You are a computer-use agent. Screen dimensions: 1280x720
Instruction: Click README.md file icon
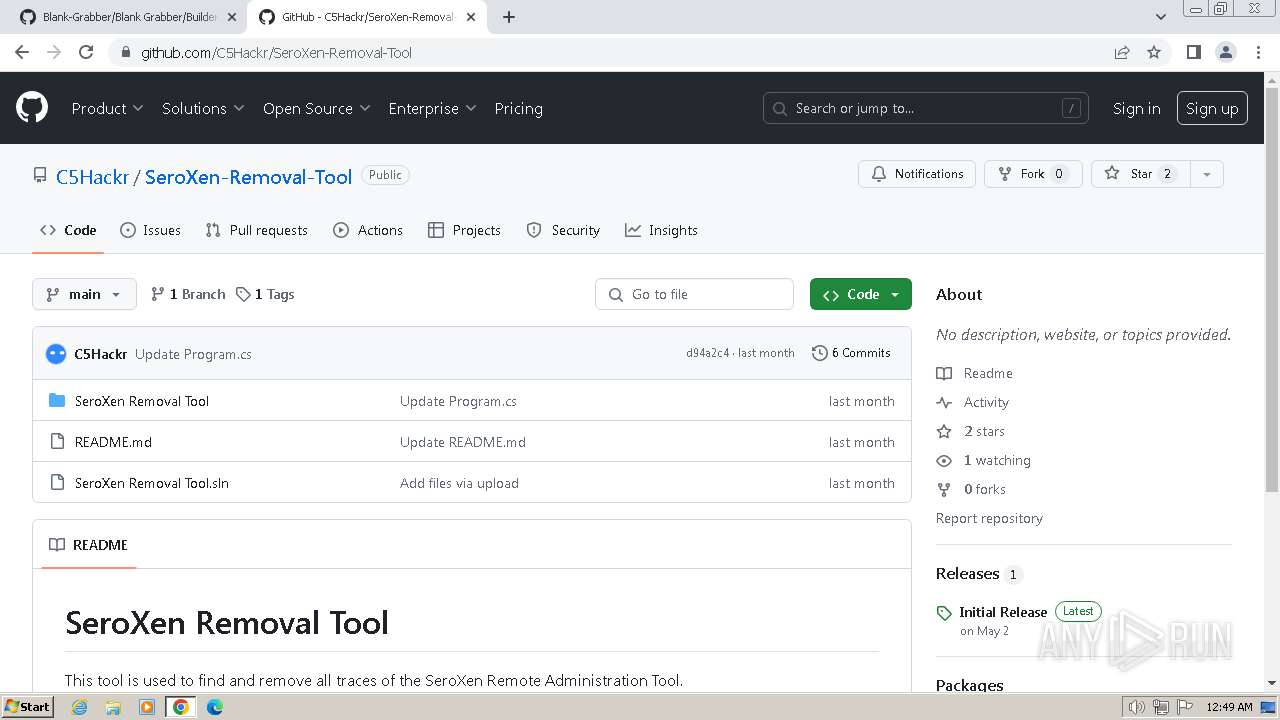point(57,442)
